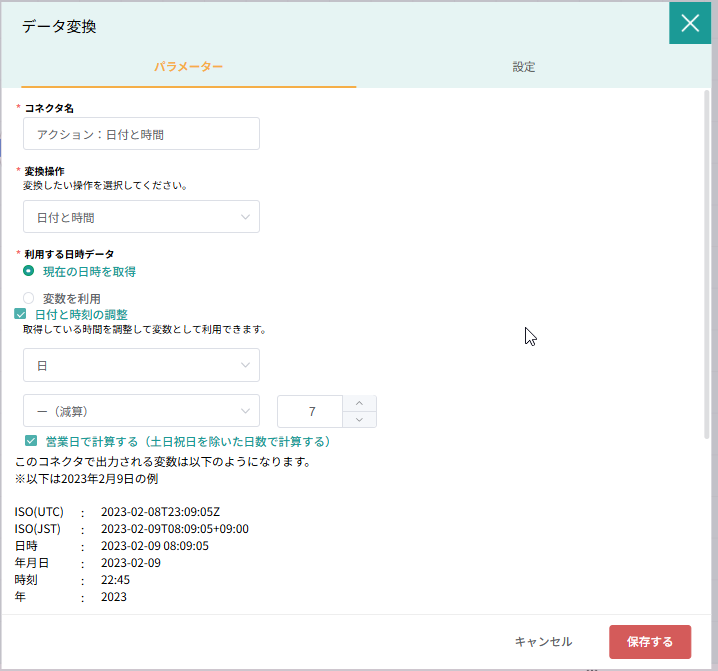
Task: Select the 変数を利用 radio option
Action: (x=29, y=298)
